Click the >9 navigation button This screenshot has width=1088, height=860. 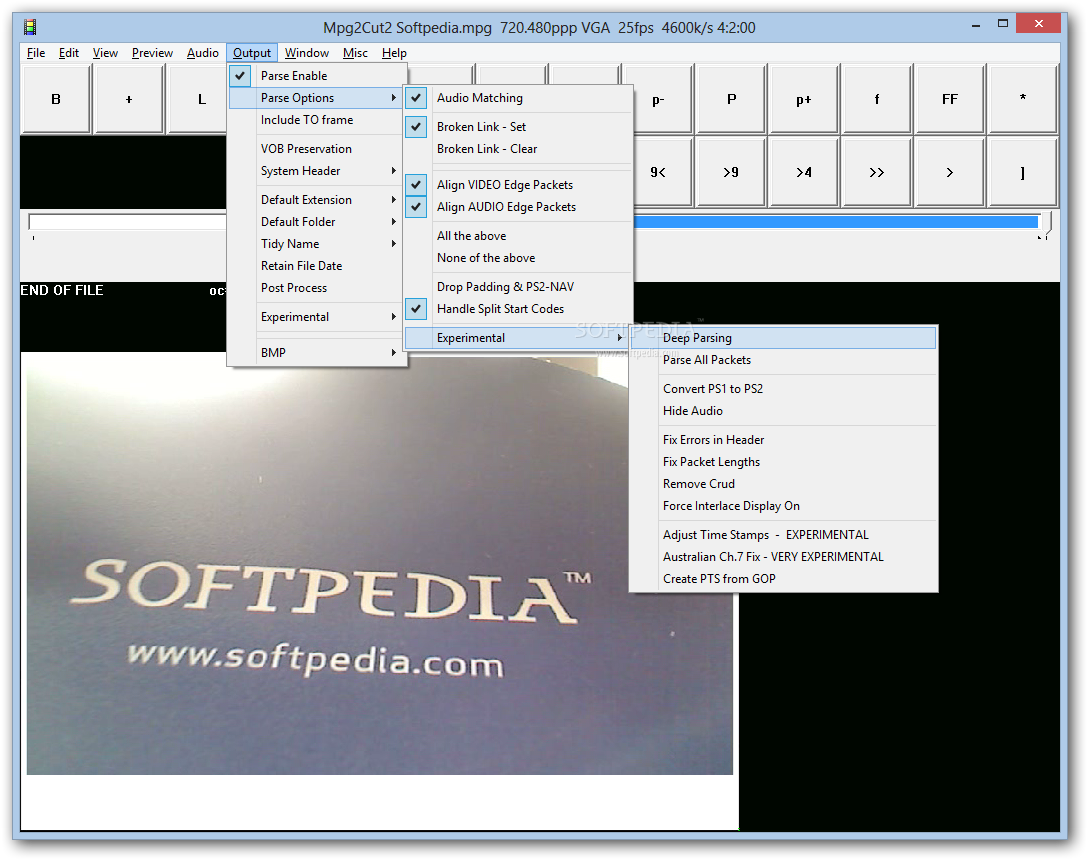(731, 172)
